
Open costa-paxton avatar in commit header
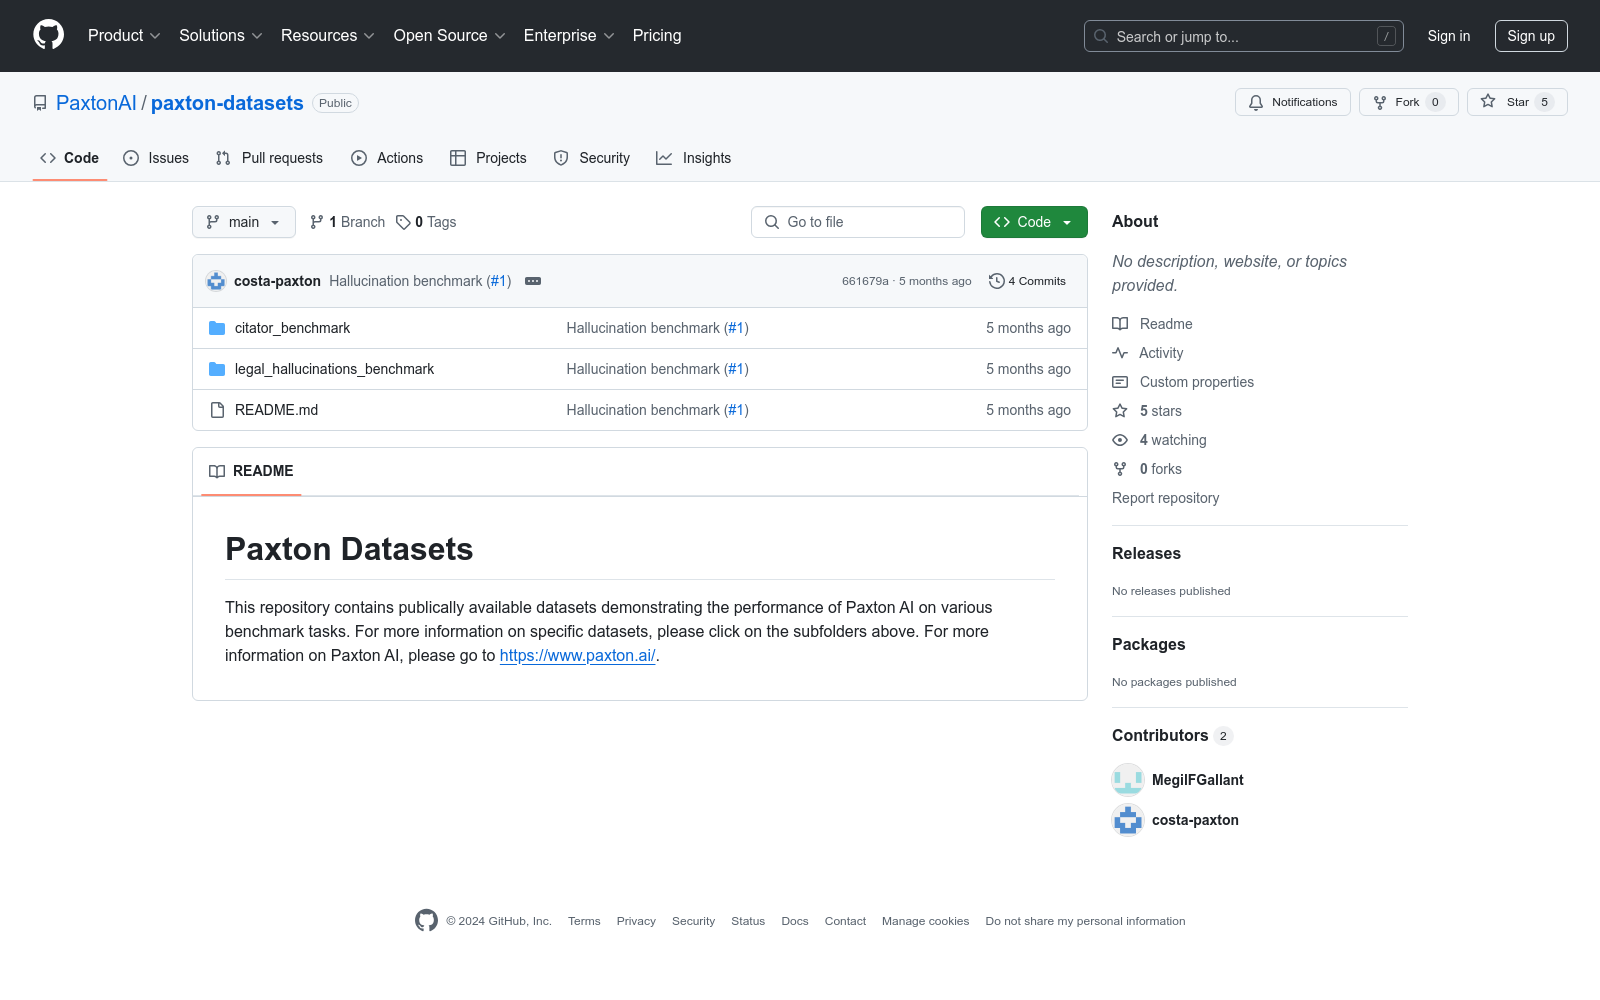pos(216,281)
